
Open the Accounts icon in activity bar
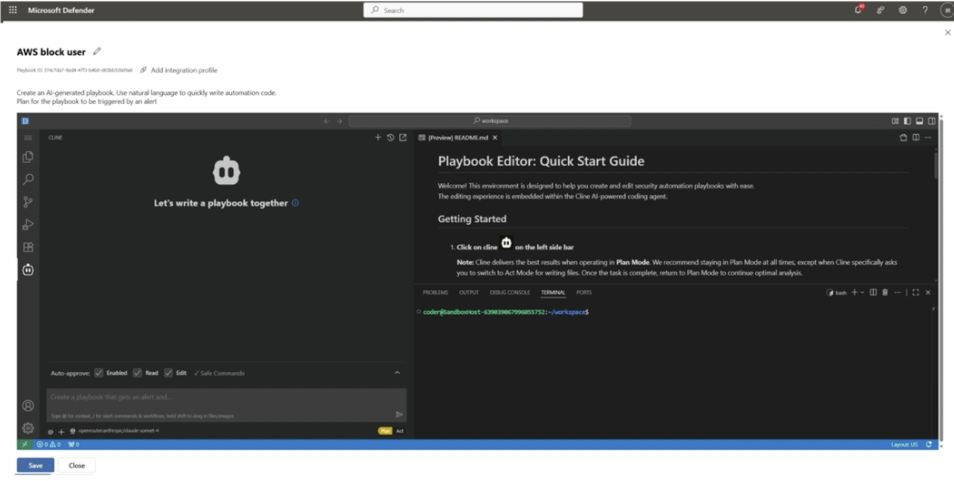28,406
